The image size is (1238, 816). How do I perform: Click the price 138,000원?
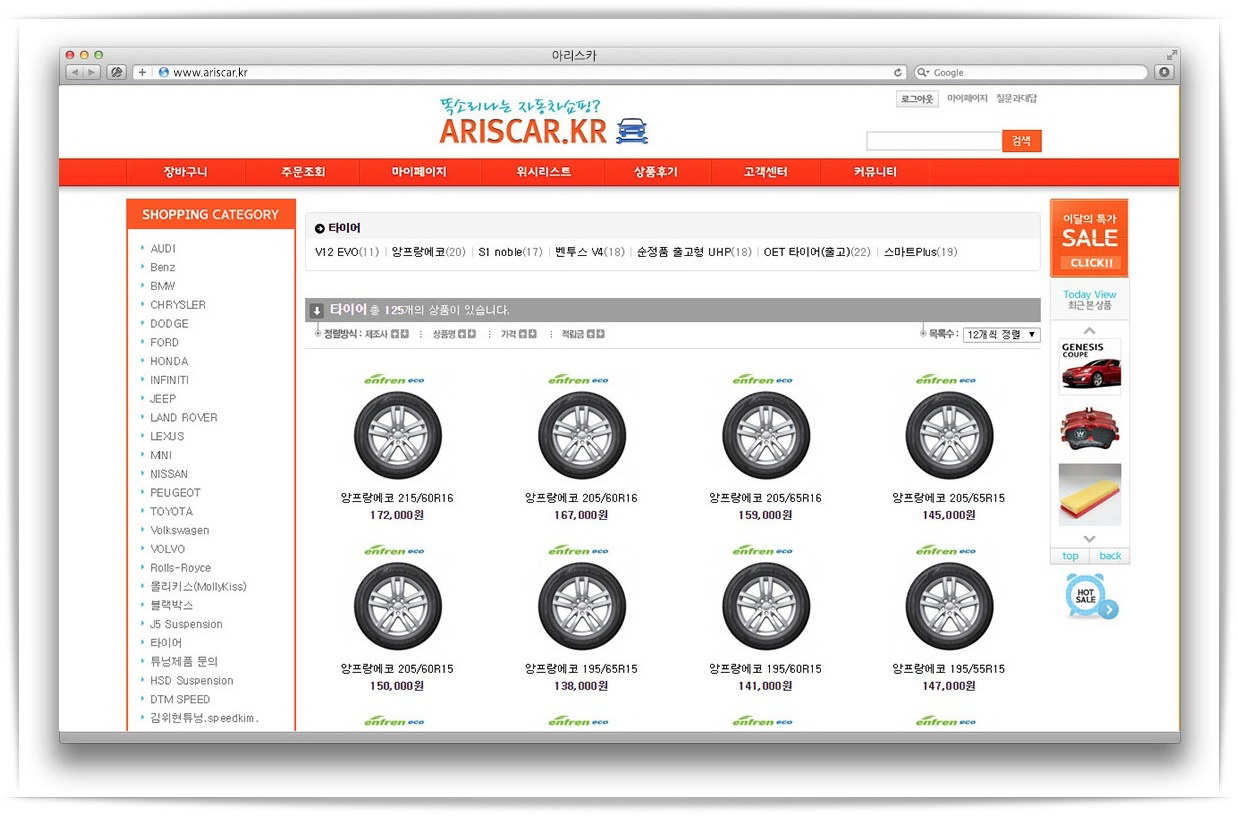tap(581, 686)
